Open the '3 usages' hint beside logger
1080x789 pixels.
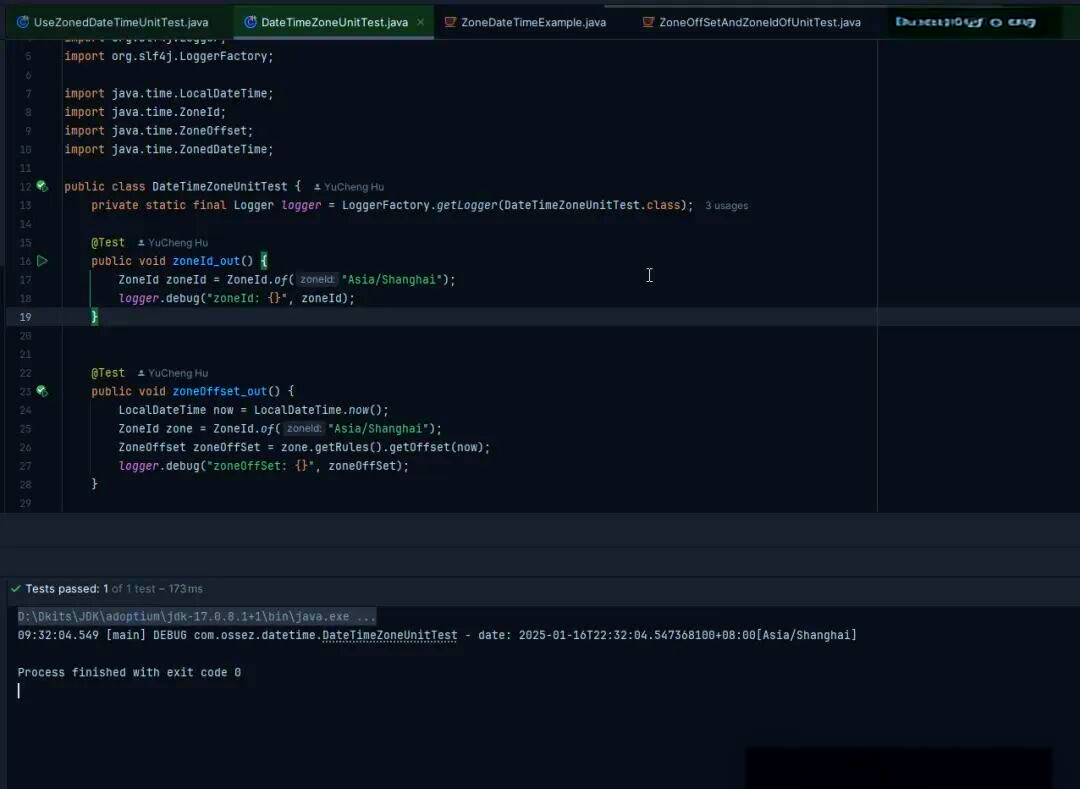pyautogui.click(x=726, y=206)
